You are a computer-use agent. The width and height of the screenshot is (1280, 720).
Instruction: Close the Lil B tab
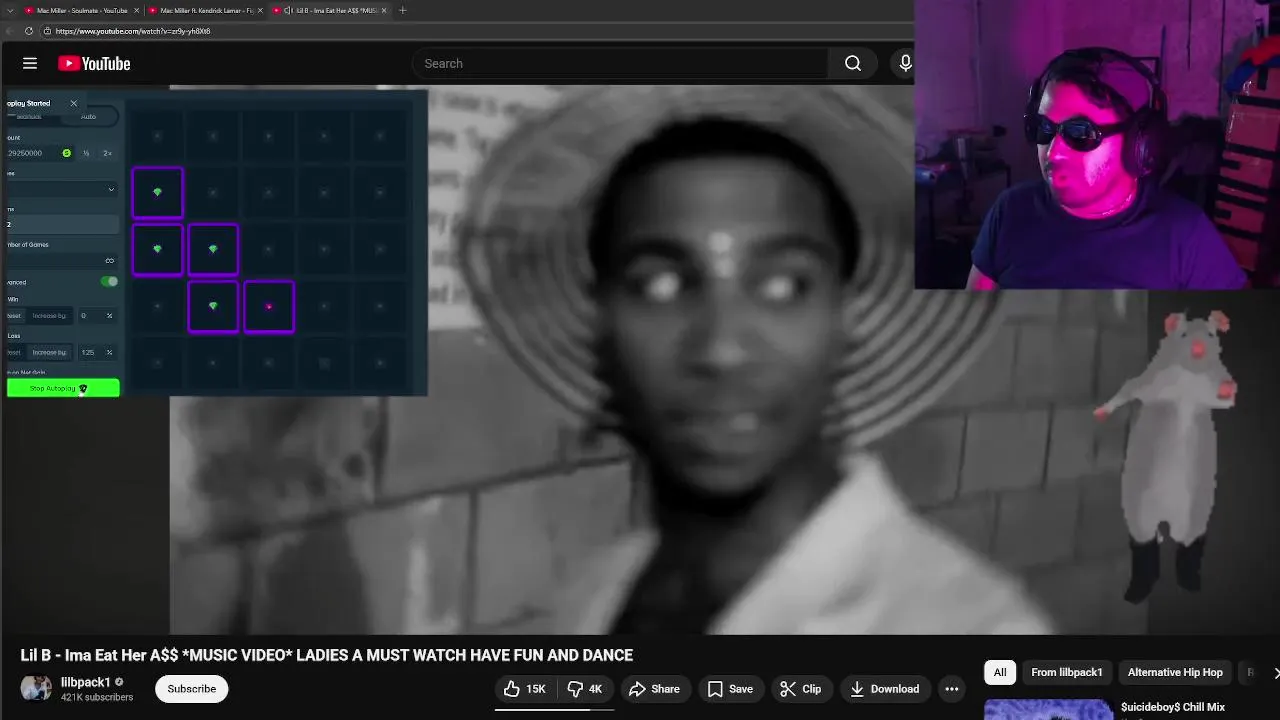tap(385, 10)
